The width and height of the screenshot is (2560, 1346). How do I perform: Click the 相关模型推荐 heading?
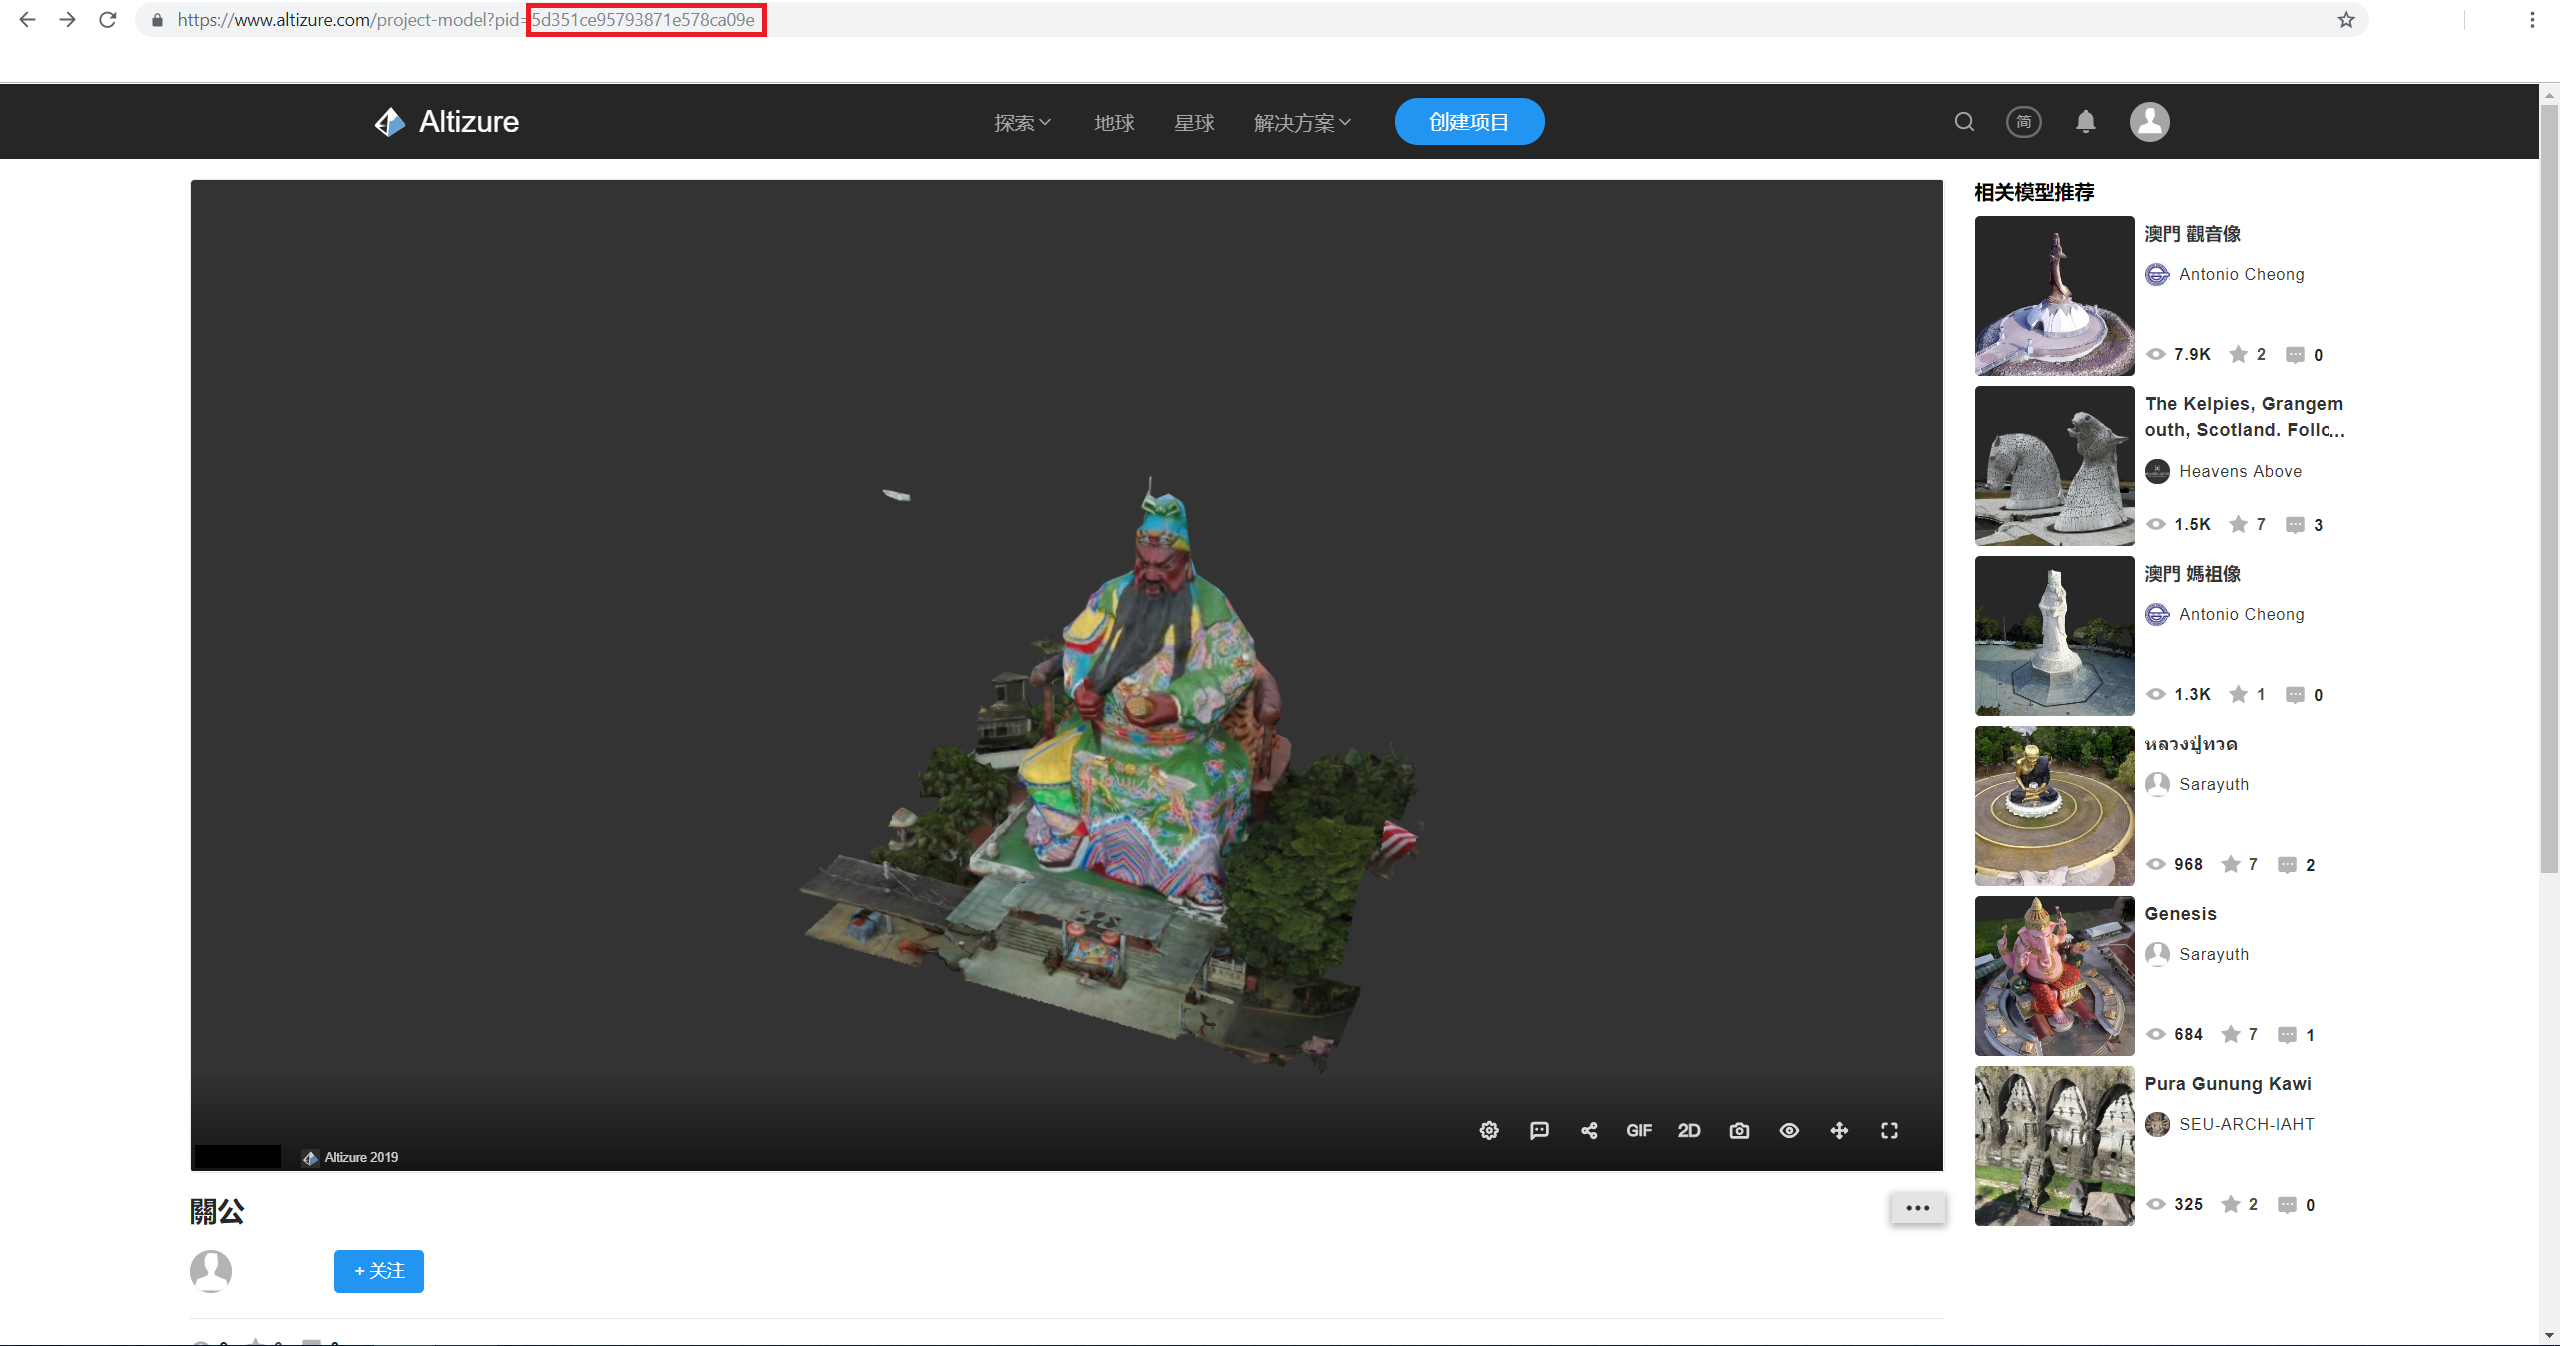click(x=2034, y=192)
